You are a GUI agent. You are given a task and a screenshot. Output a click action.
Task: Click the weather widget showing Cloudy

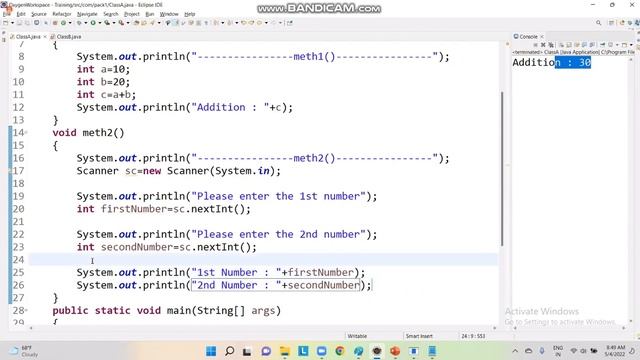[24, 351]
